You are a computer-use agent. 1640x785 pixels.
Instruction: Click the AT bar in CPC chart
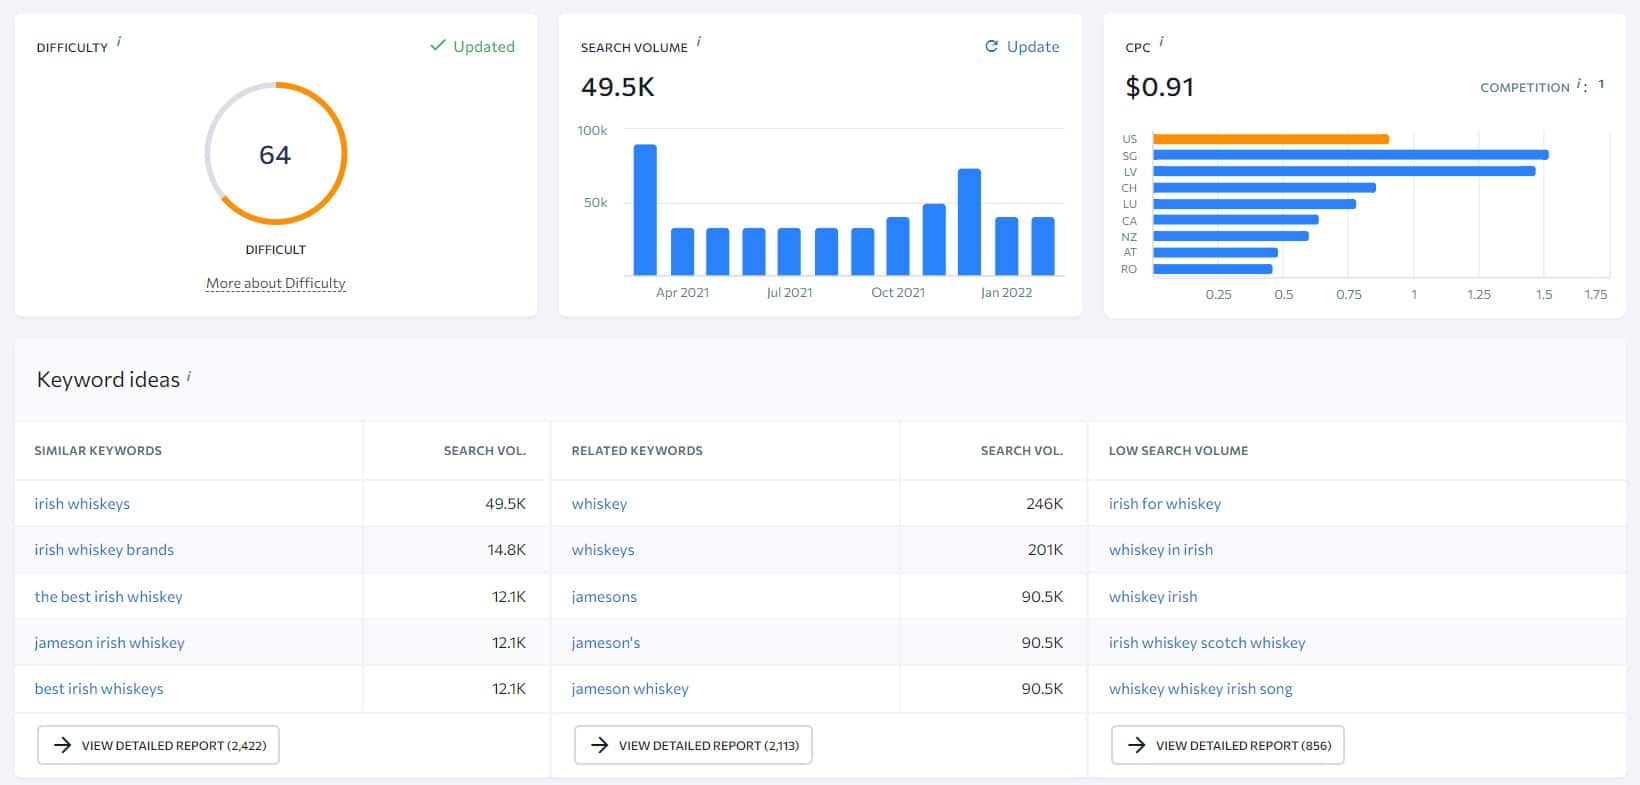1215,252
